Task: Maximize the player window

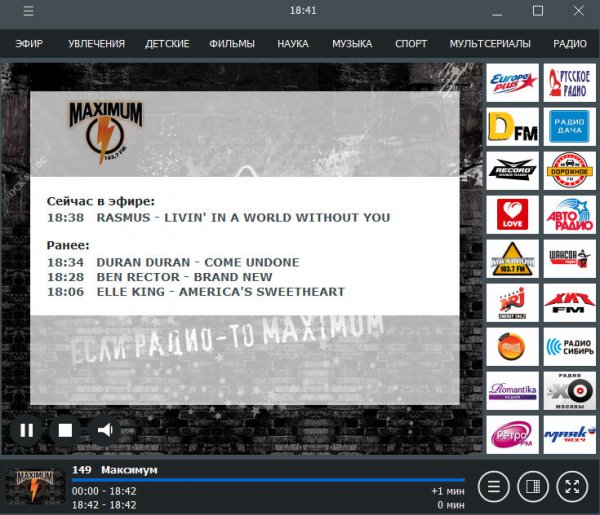Action: [538, 11]
